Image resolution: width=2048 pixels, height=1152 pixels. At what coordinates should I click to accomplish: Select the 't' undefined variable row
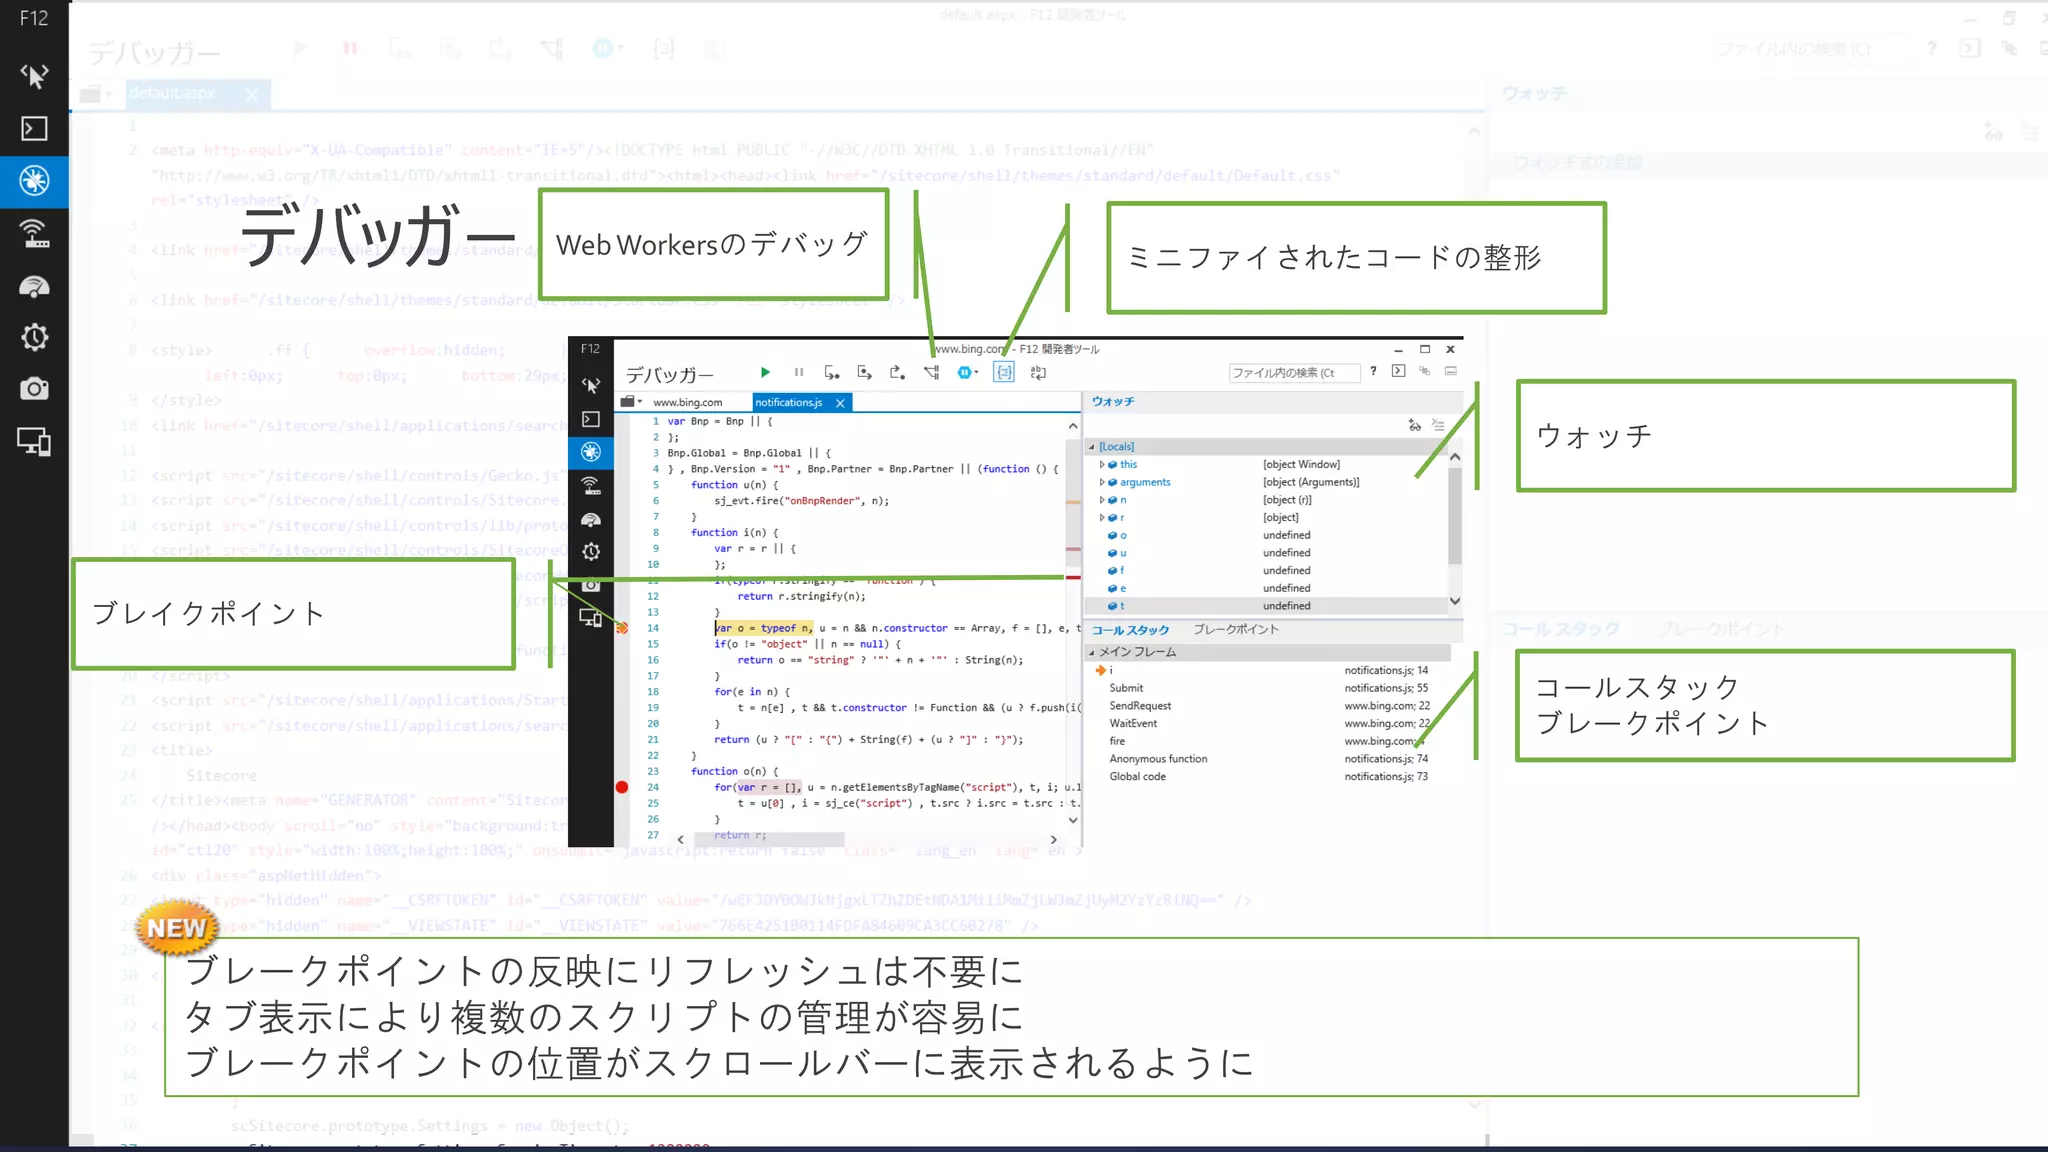[x=1267, y=606]
